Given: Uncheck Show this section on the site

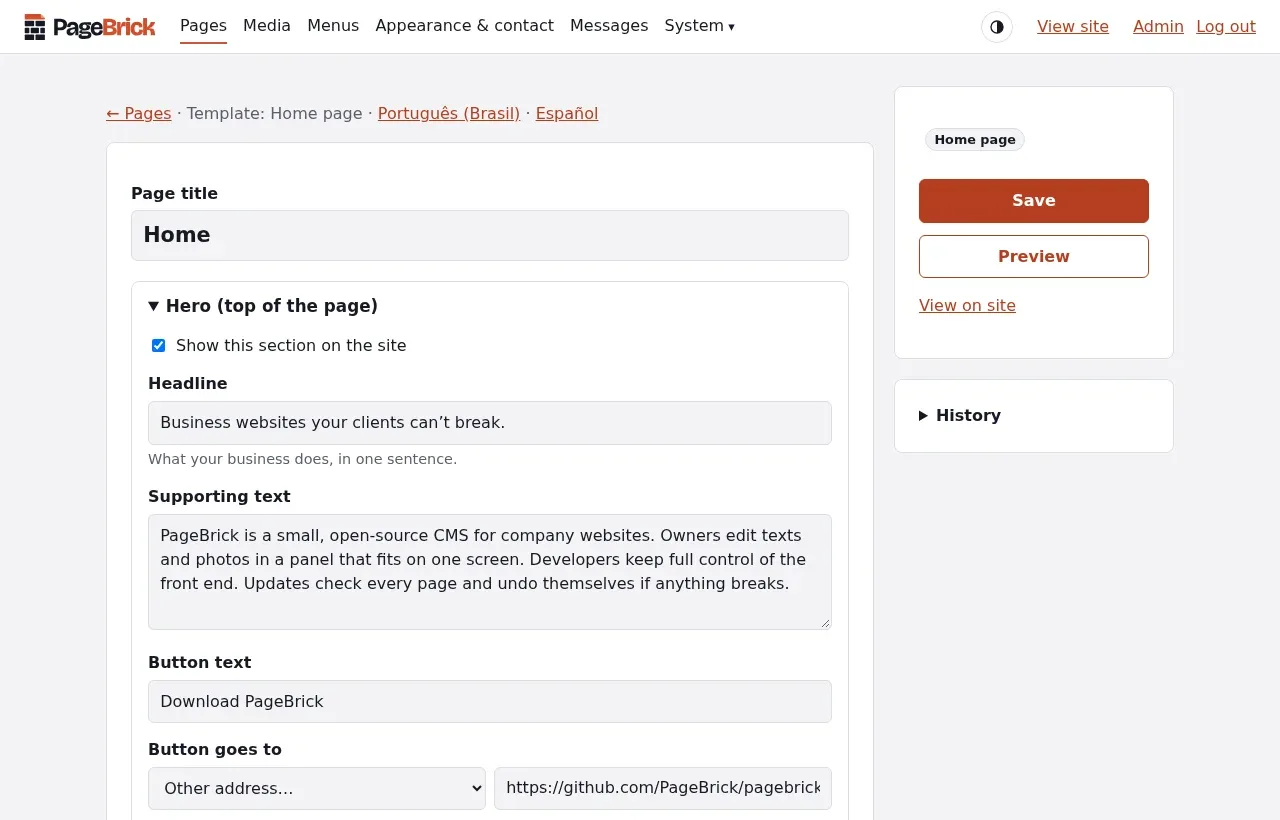Looking at the screenshot, I should (158, 346).
